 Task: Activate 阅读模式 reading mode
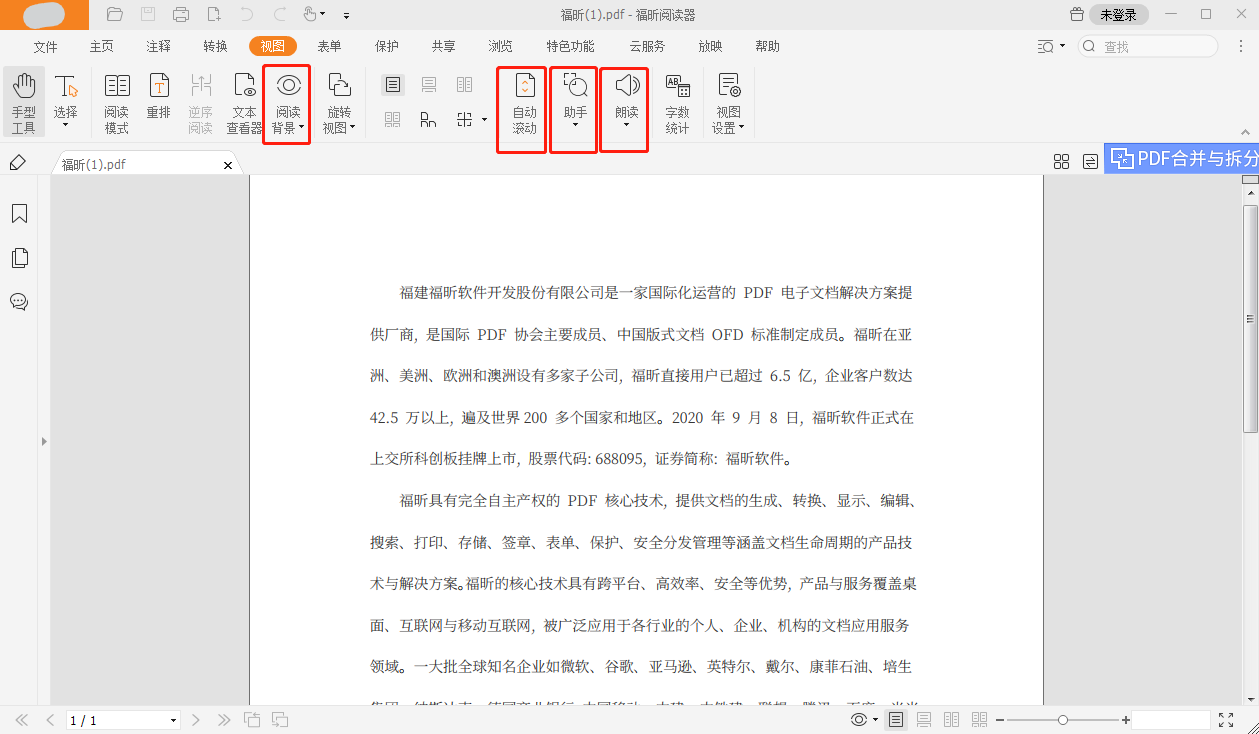click(116, 101)
